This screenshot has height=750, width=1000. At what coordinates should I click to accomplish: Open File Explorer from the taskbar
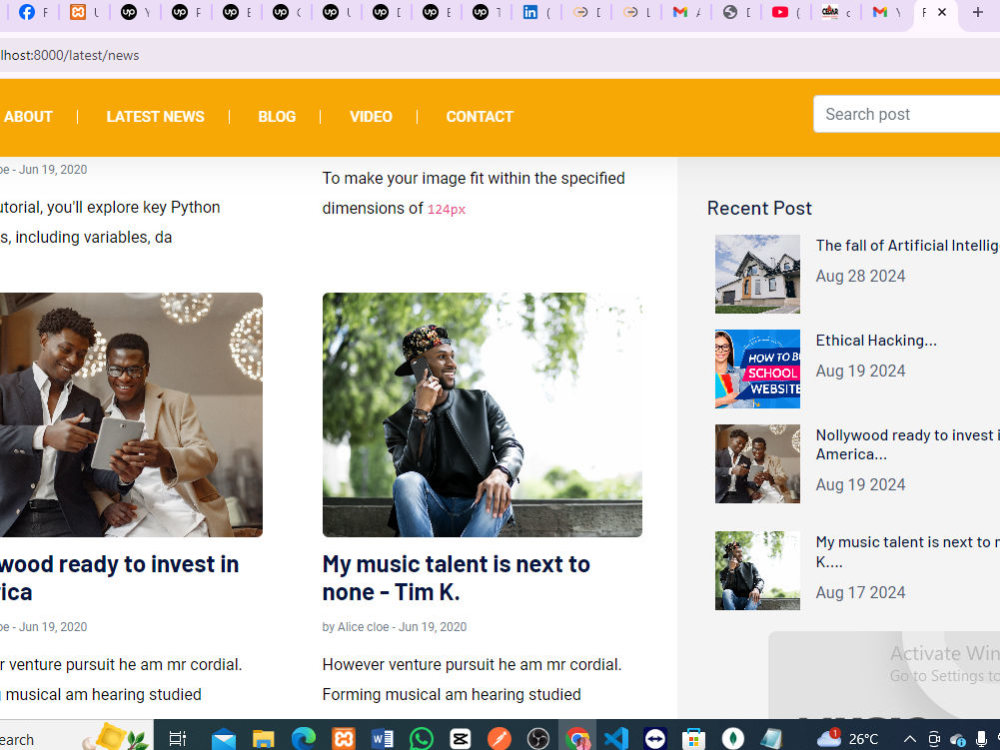[263, 739]
